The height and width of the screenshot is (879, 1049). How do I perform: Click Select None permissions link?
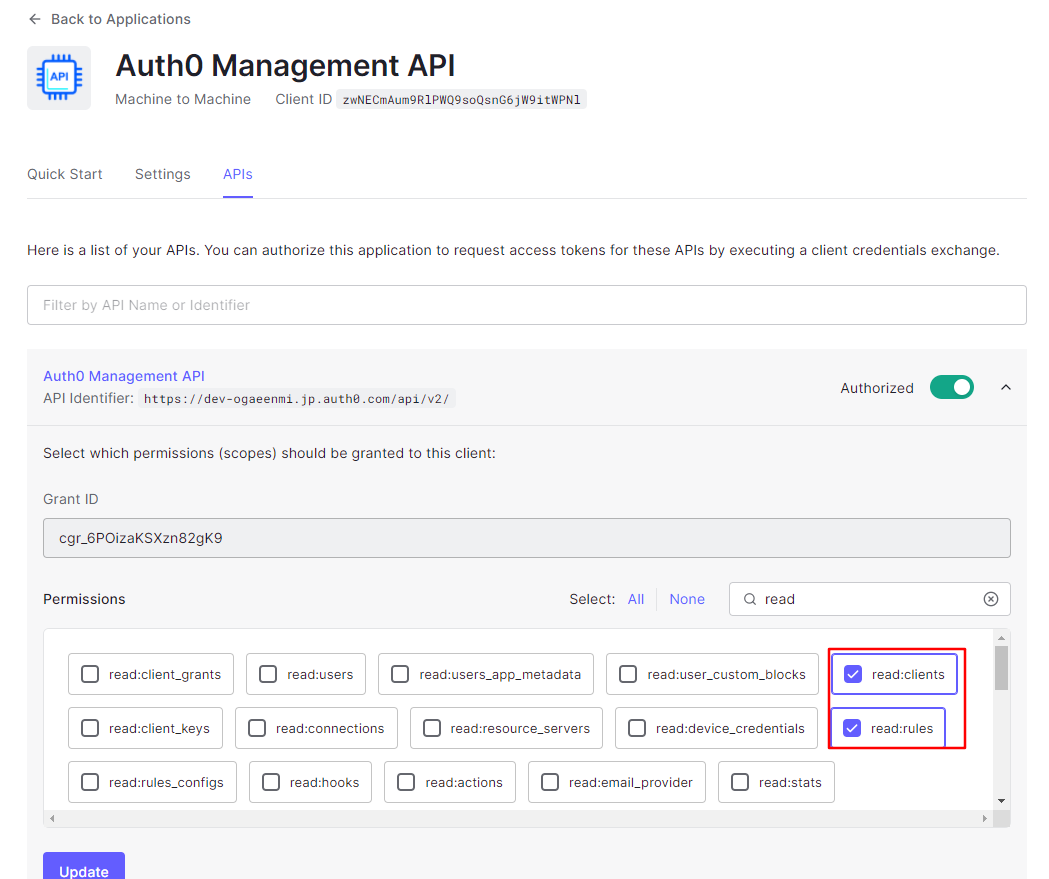click(687, 599)
